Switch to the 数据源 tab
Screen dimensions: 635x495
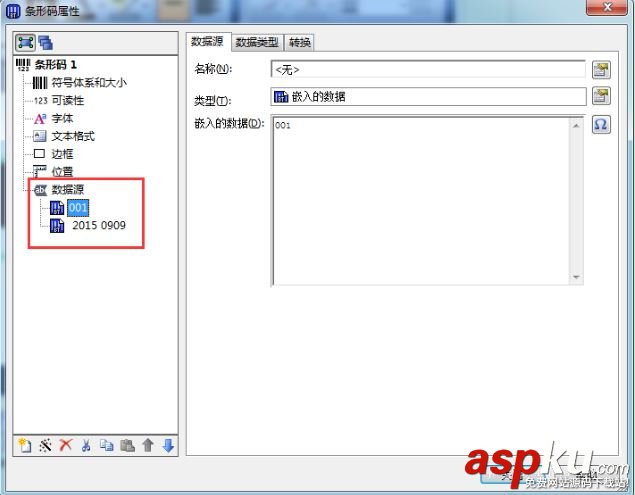pos(208,41)
